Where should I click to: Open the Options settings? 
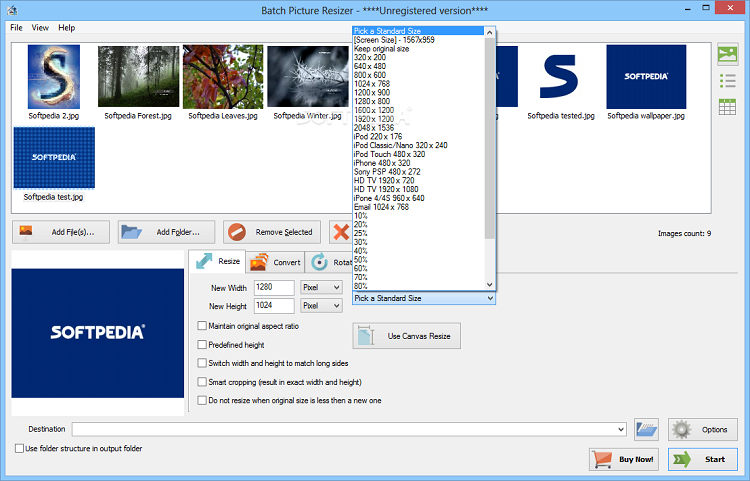point(703,429)
